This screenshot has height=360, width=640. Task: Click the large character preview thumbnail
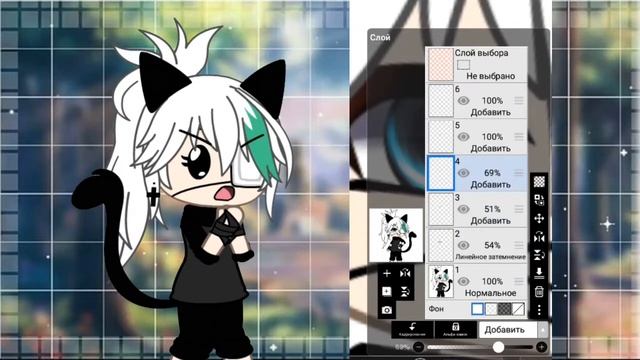click(396, 235)
